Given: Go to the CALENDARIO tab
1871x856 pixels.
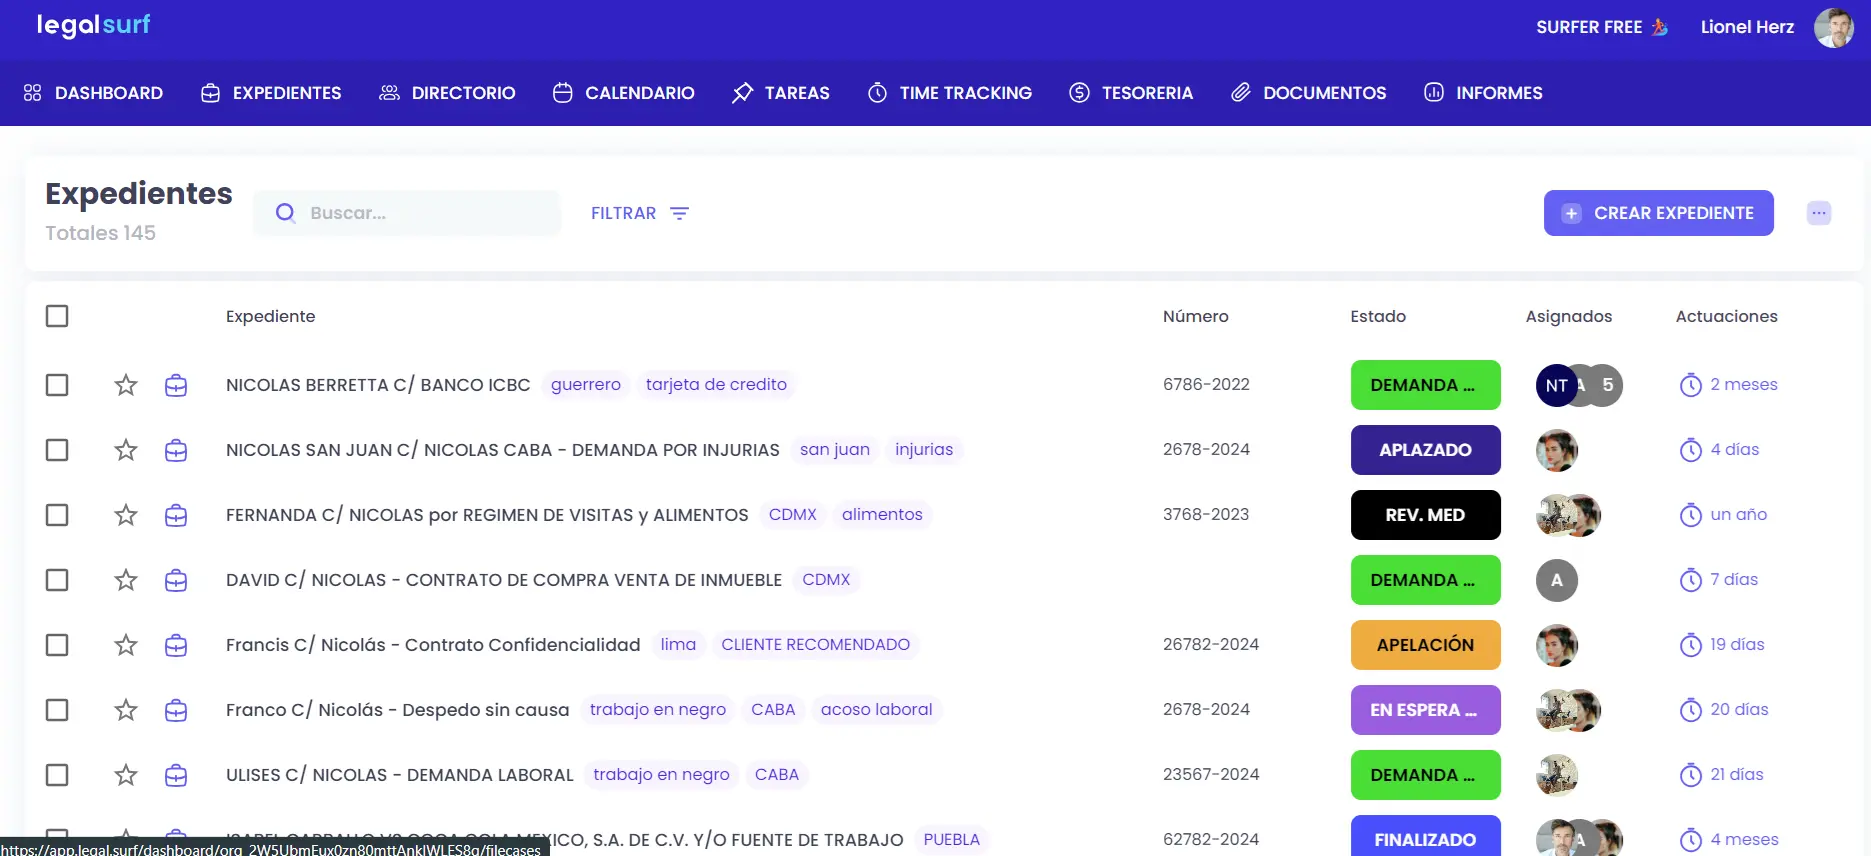Looking at the screenshot, I should pos(624,93).
